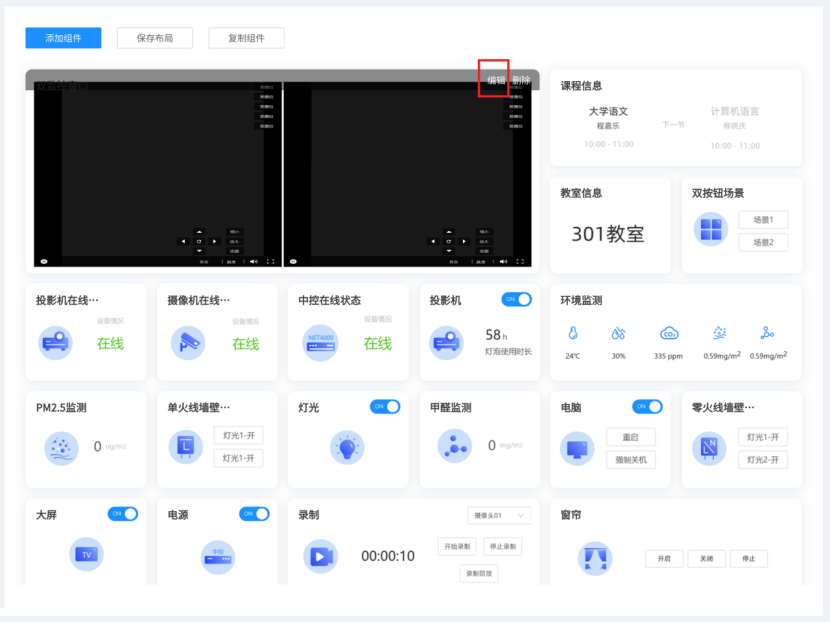Pan the right camera view down
830x622 pixels.
tap(449, 251)
